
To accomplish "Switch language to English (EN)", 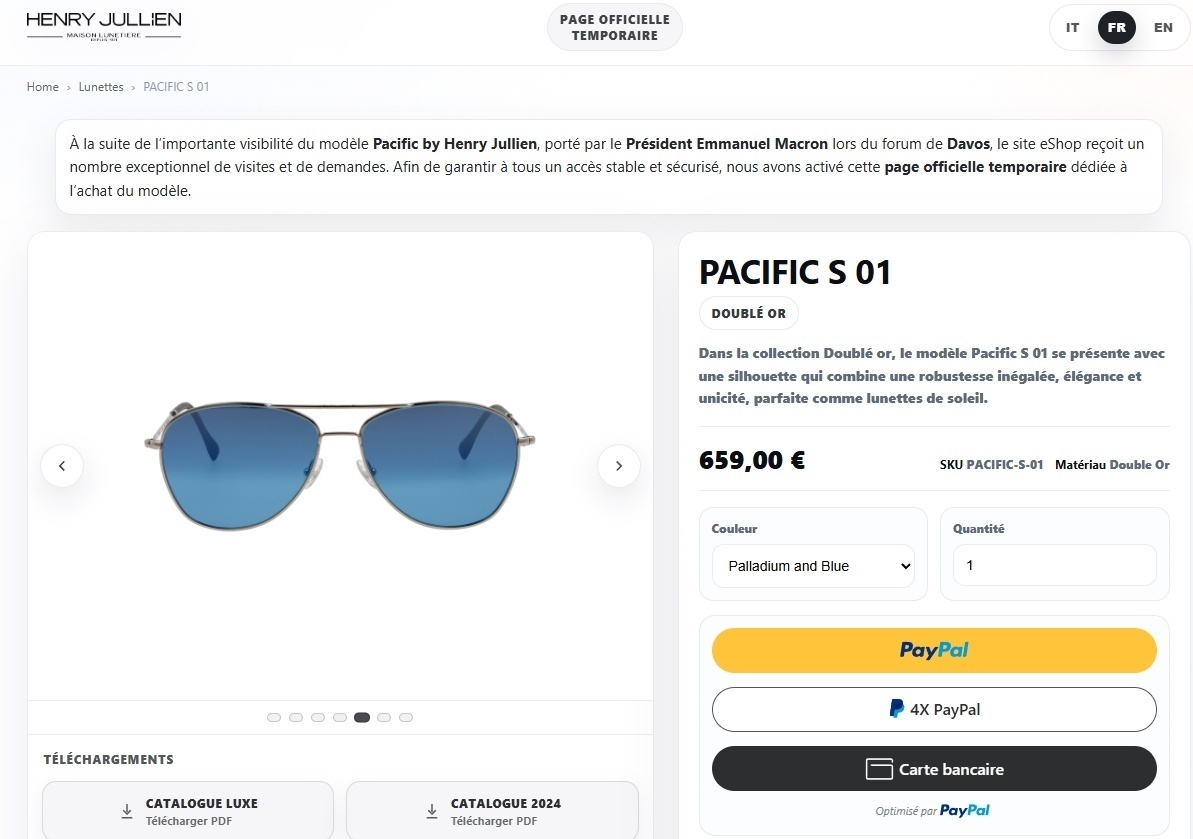I will tap(1163, 27).
